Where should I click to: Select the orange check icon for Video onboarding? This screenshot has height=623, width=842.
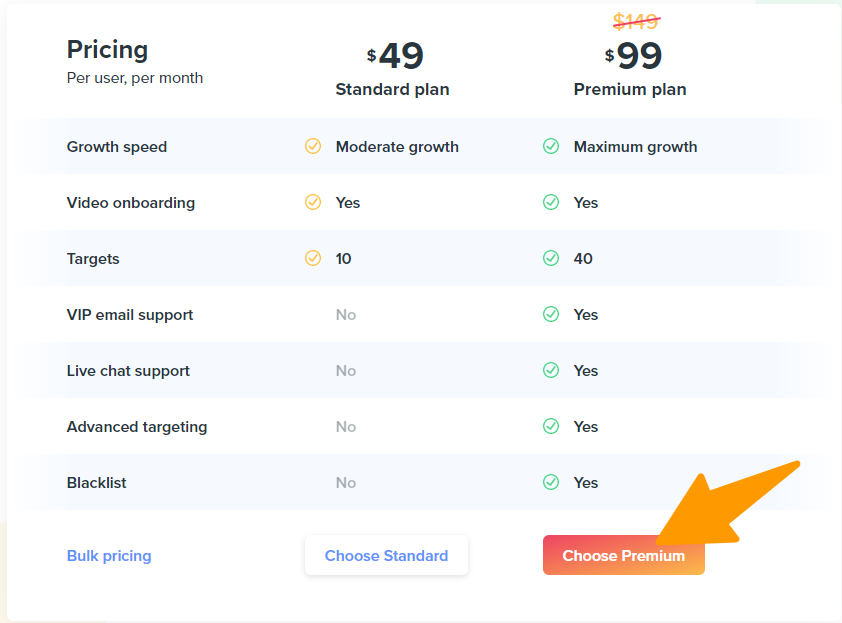pyautogui.click(x=313, y=202)
